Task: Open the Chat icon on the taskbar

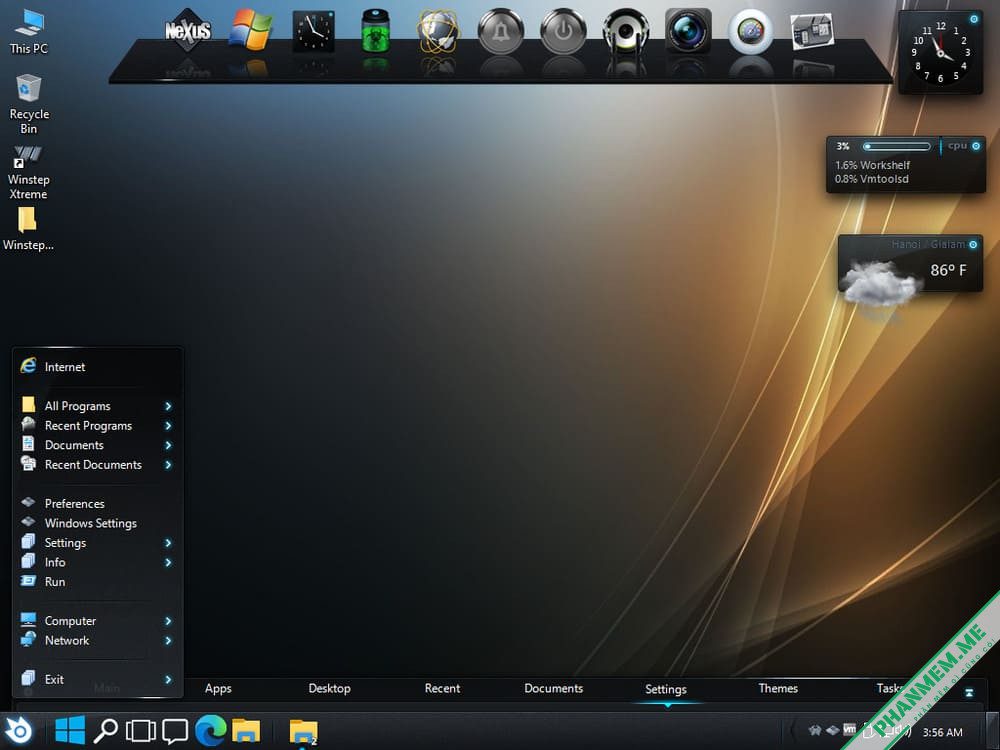Action: pos(175,731)
